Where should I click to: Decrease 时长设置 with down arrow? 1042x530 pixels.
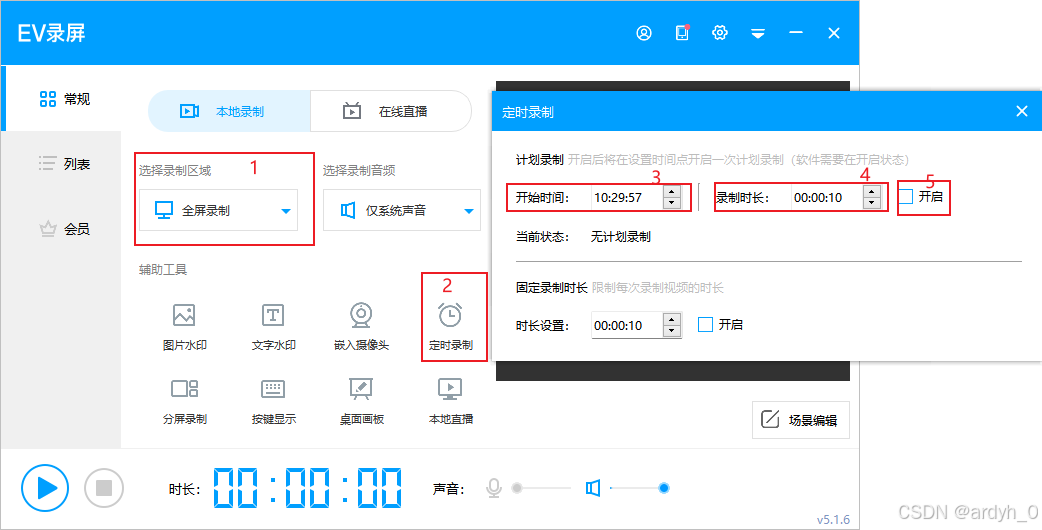pos(673,331)
